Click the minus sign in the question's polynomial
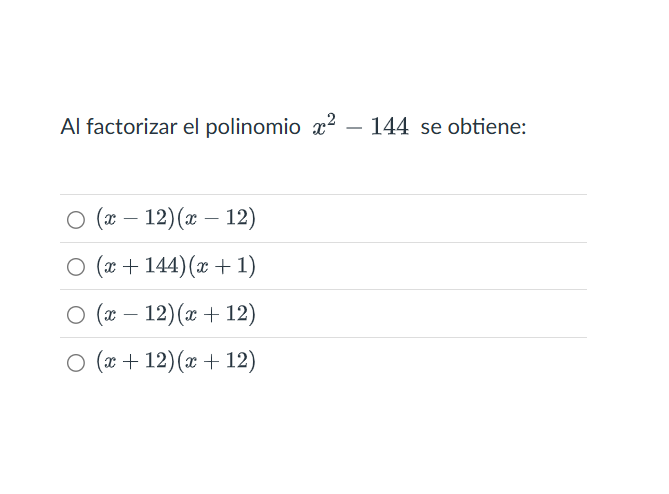This screenshot has width=669, height=494. click(x=354, y=127)
